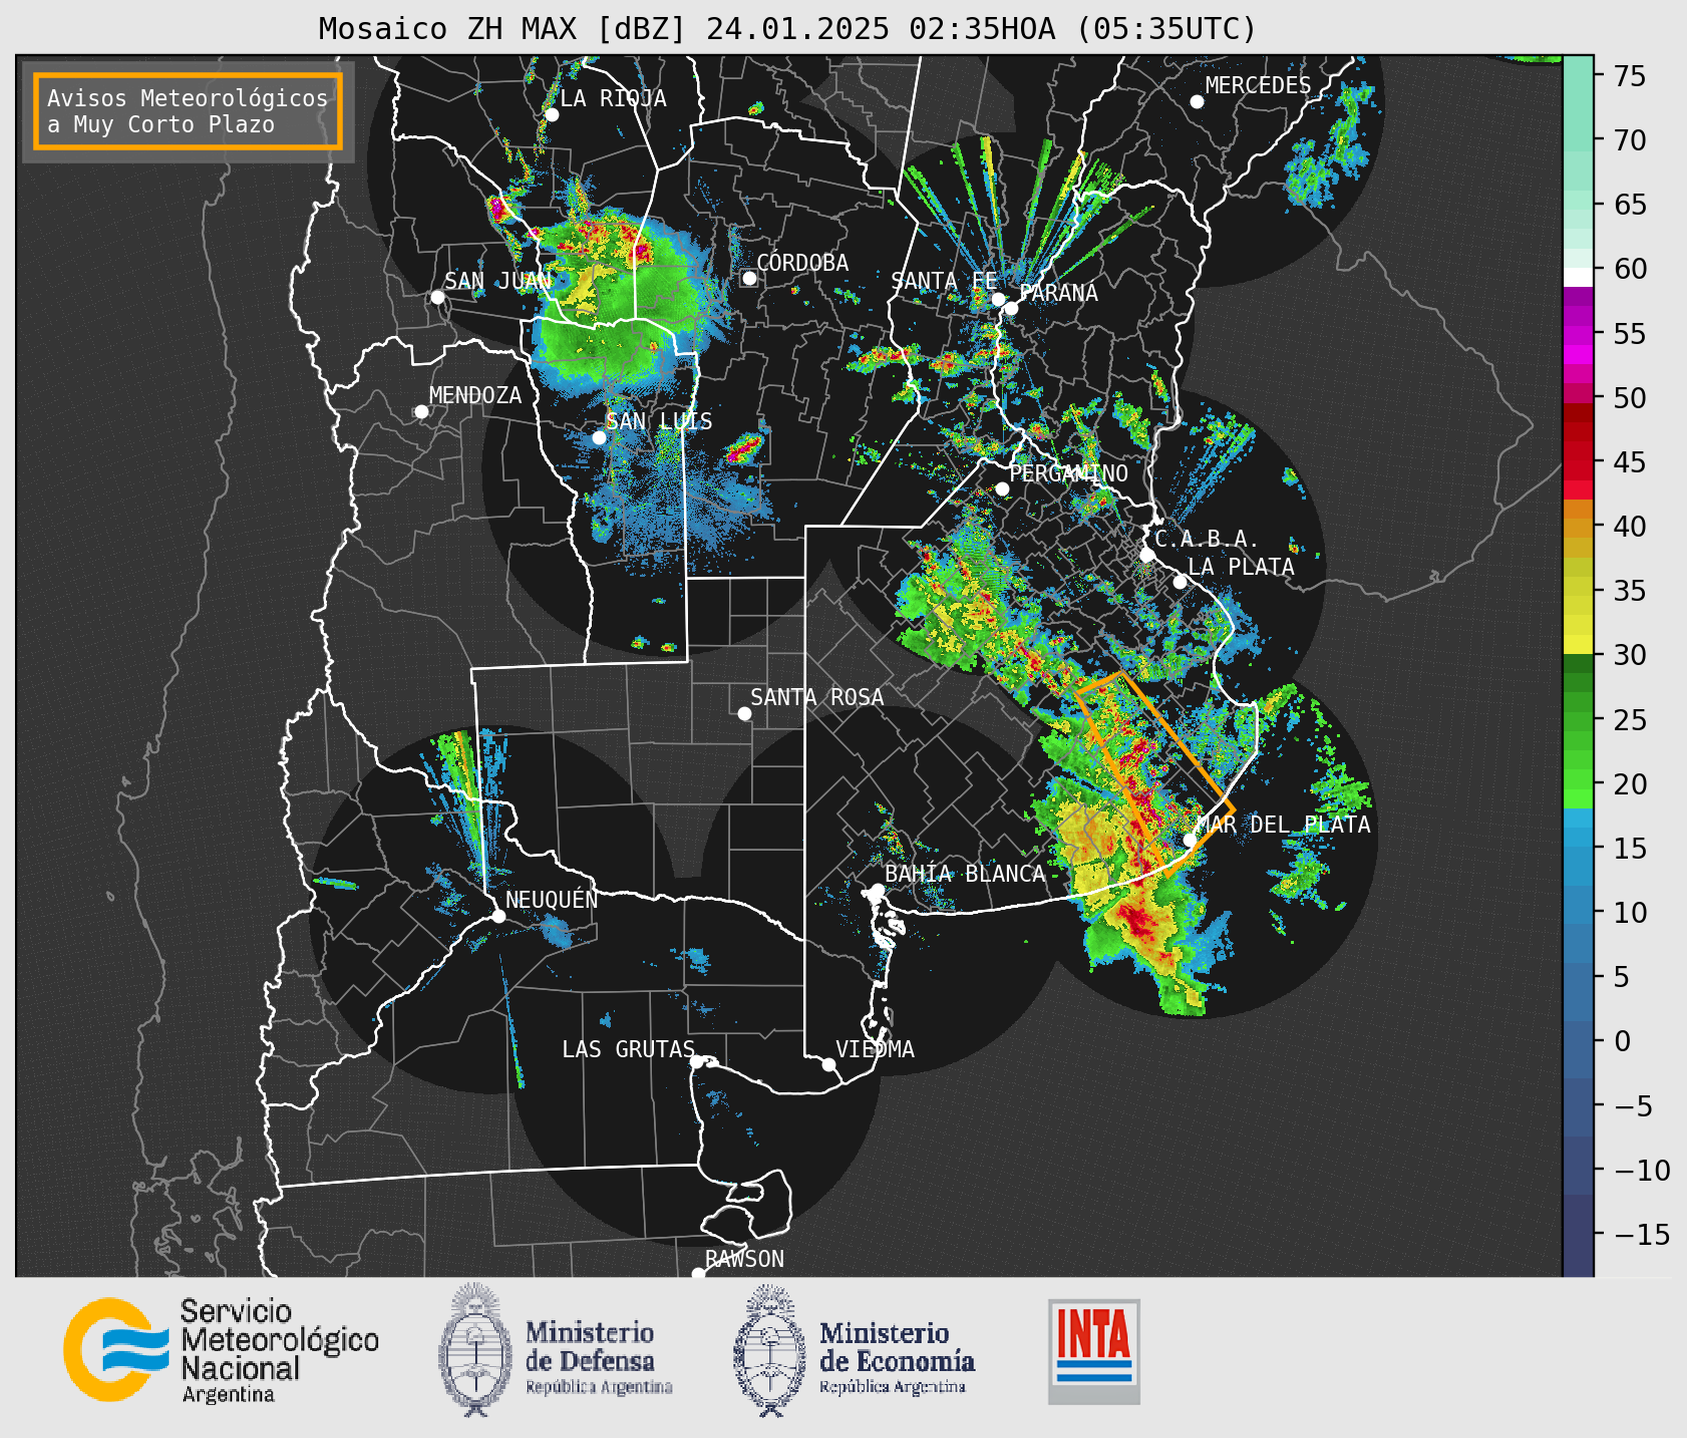This screenshot has width=1687, height=1438.
Task: Click the VIEDMA city marker dot
Action: [x=828, y=1065]
